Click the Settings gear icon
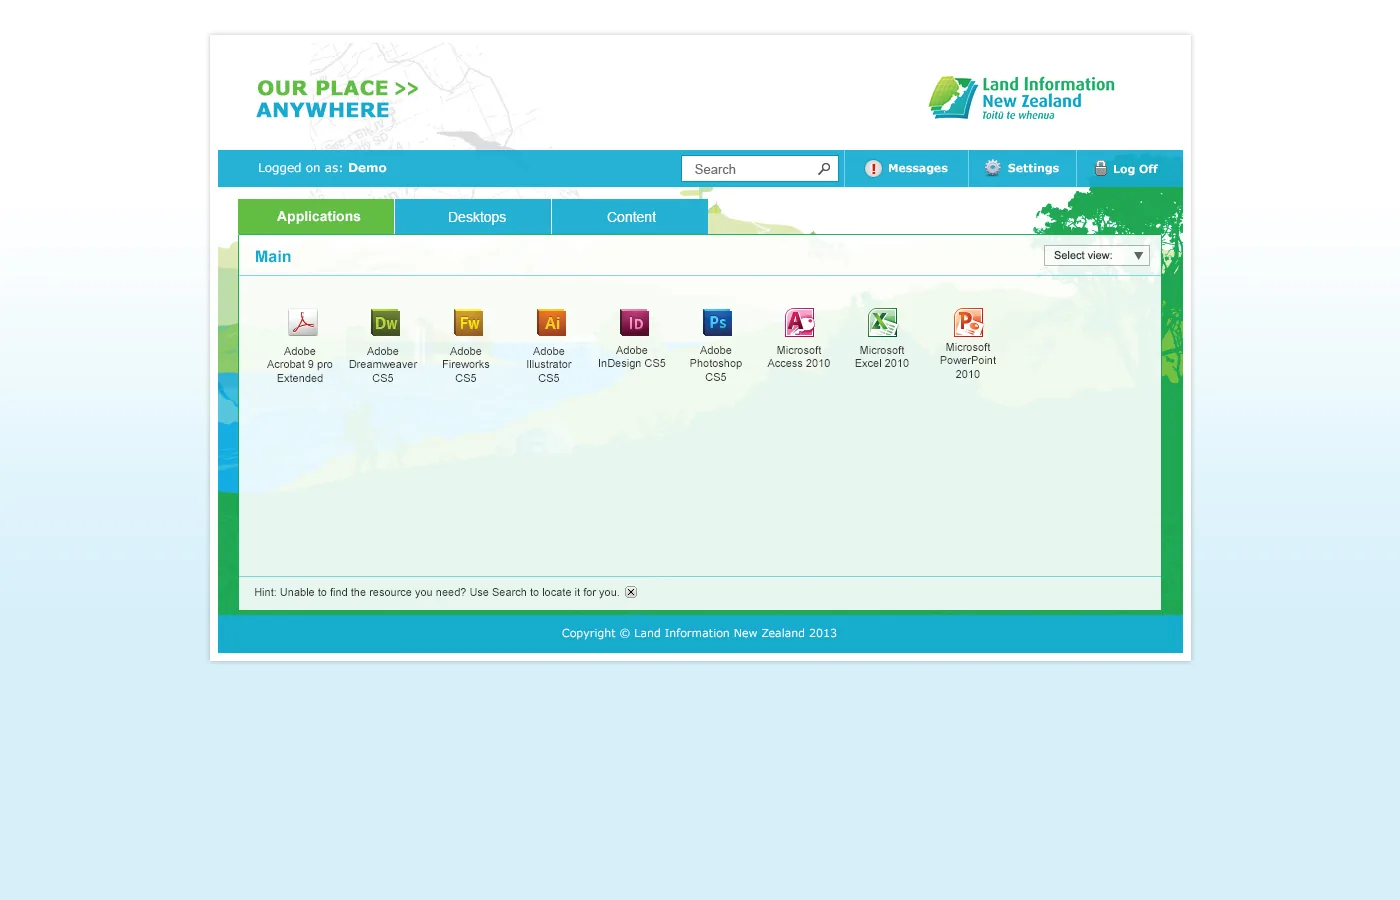The image size is (1400, 900). pyautogui.click(x=992, y=168)
